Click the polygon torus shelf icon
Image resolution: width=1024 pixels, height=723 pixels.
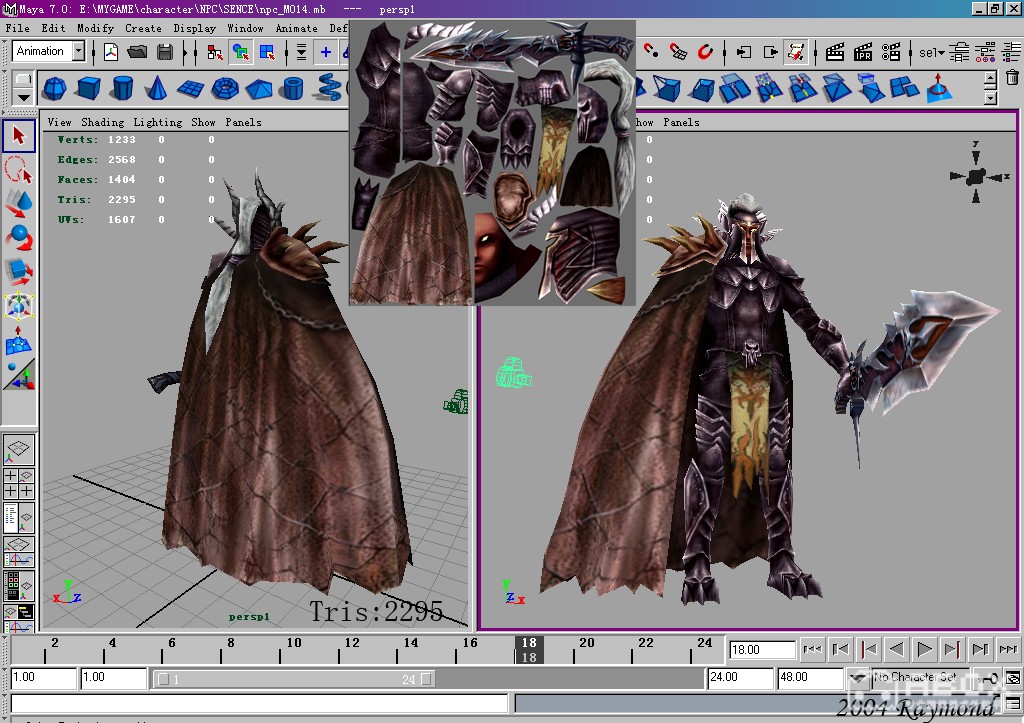pos(225,88)
